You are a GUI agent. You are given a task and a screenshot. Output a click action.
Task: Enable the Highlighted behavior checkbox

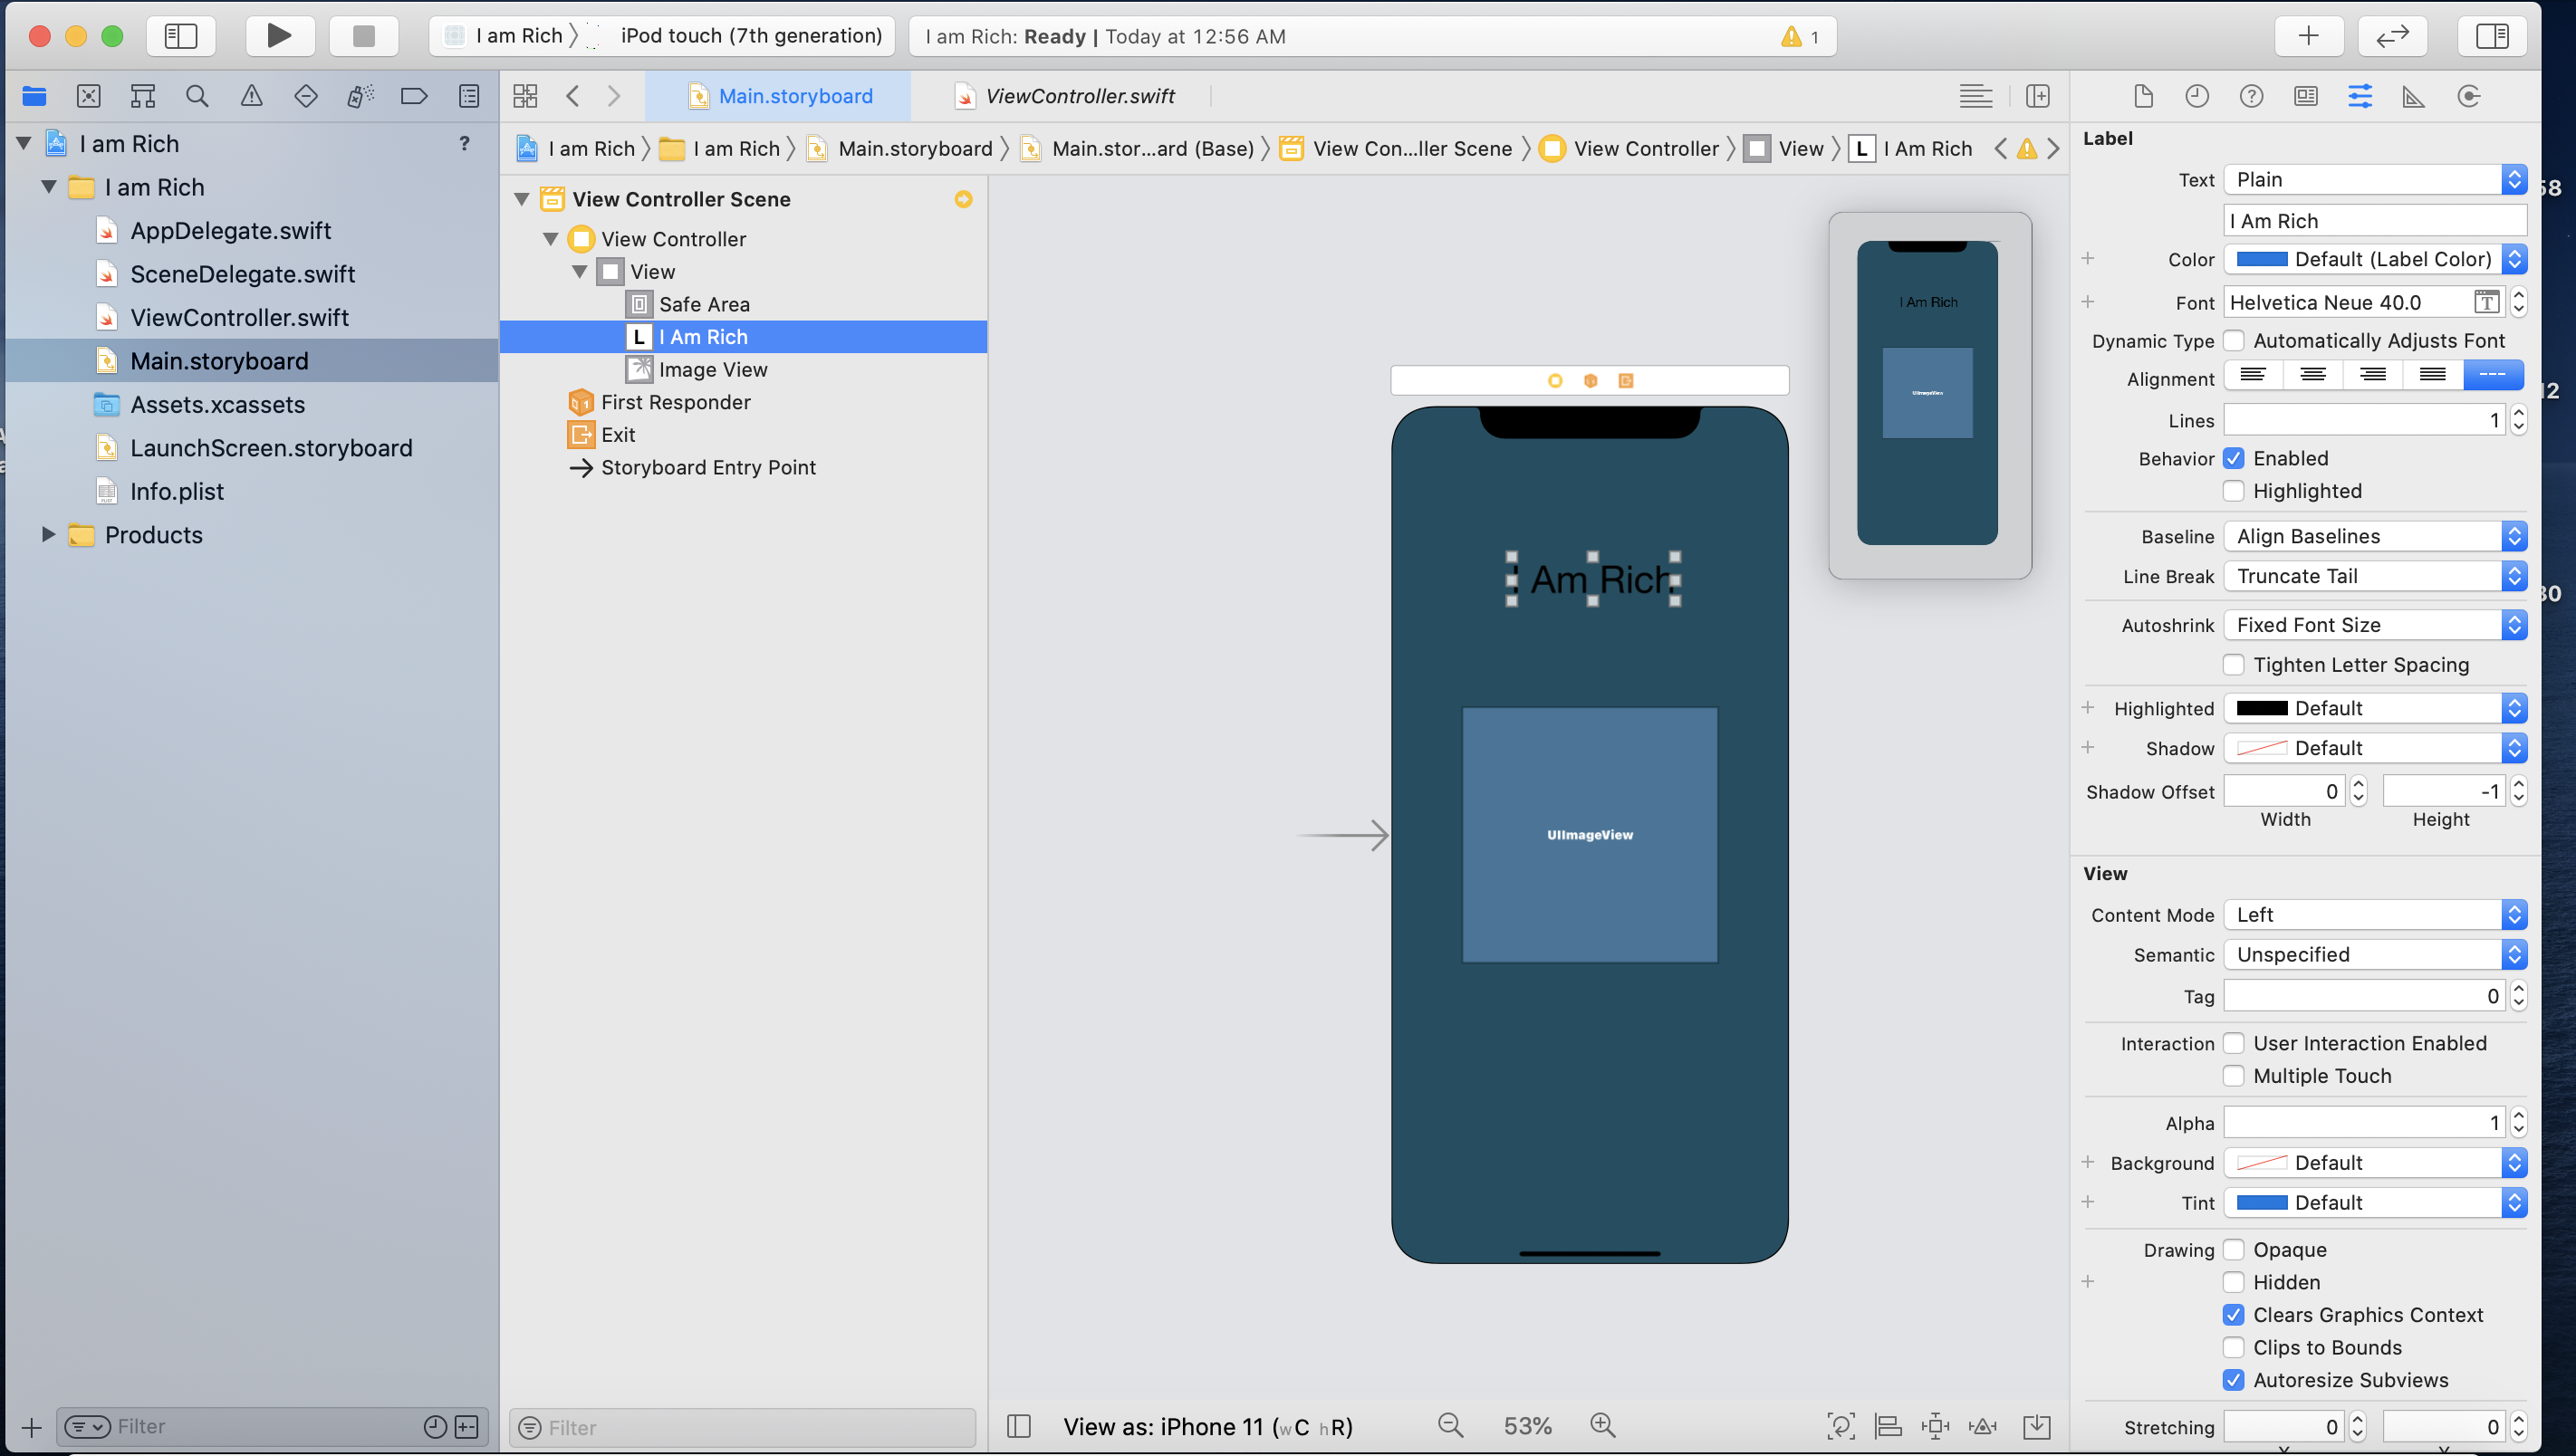click(2234, 491)
